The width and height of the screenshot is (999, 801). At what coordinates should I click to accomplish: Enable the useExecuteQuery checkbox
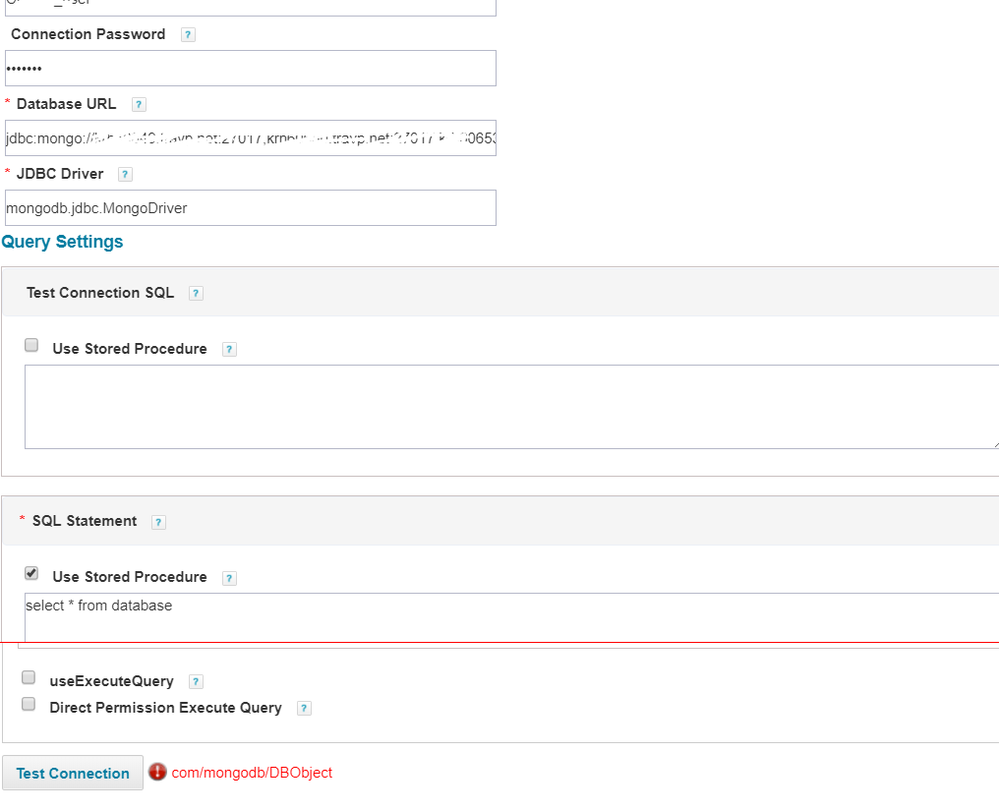pyautogui.click(x=29, y=678)
